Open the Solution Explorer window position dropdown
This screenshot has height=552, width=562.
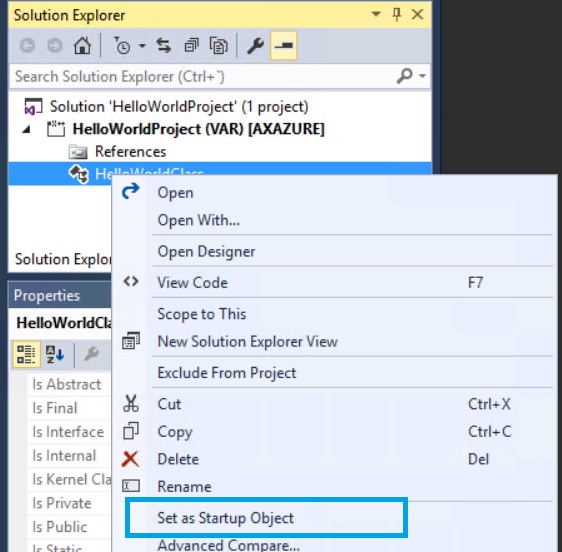click(376, 14)
